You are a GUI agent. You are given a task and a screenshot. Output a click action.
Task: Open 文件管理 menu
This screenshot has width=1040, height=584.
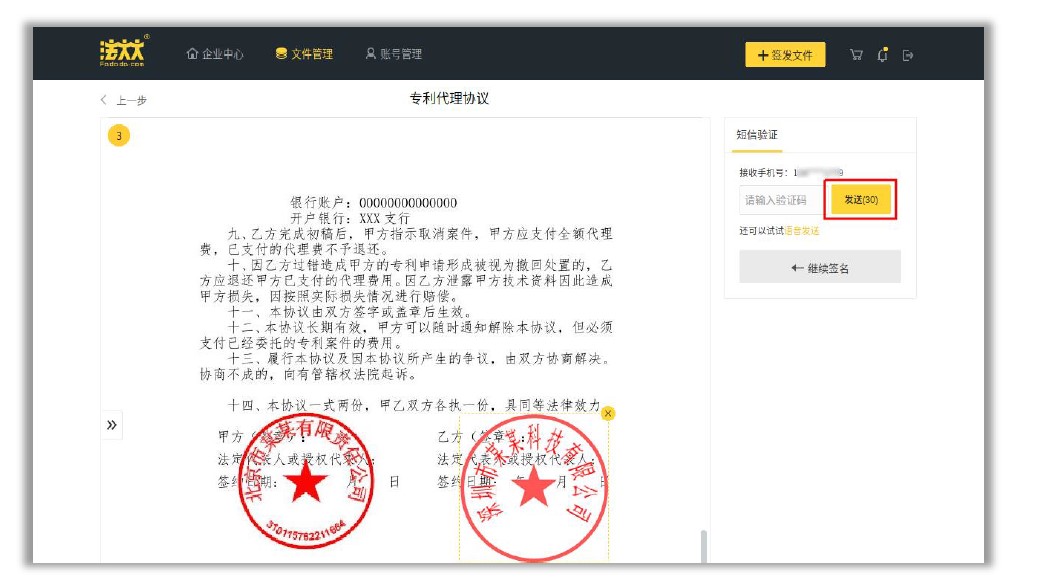tap(304, 54)
